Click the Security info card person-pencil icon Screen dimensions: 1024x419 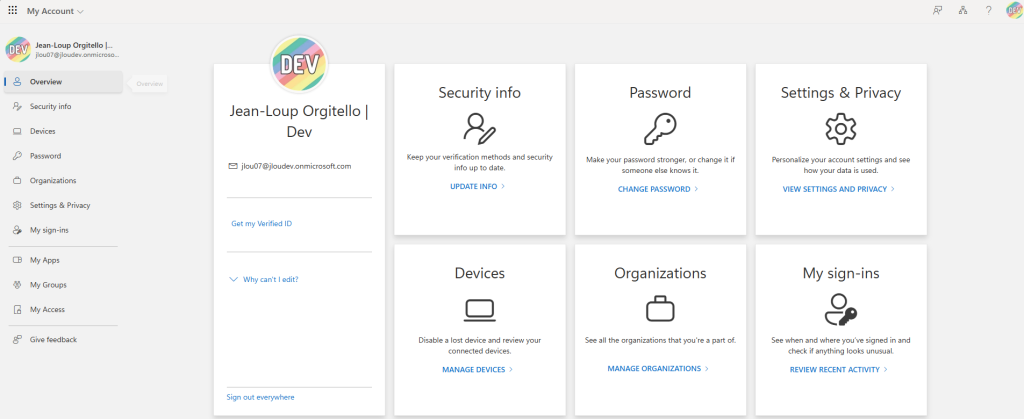[x=479, y=128]
